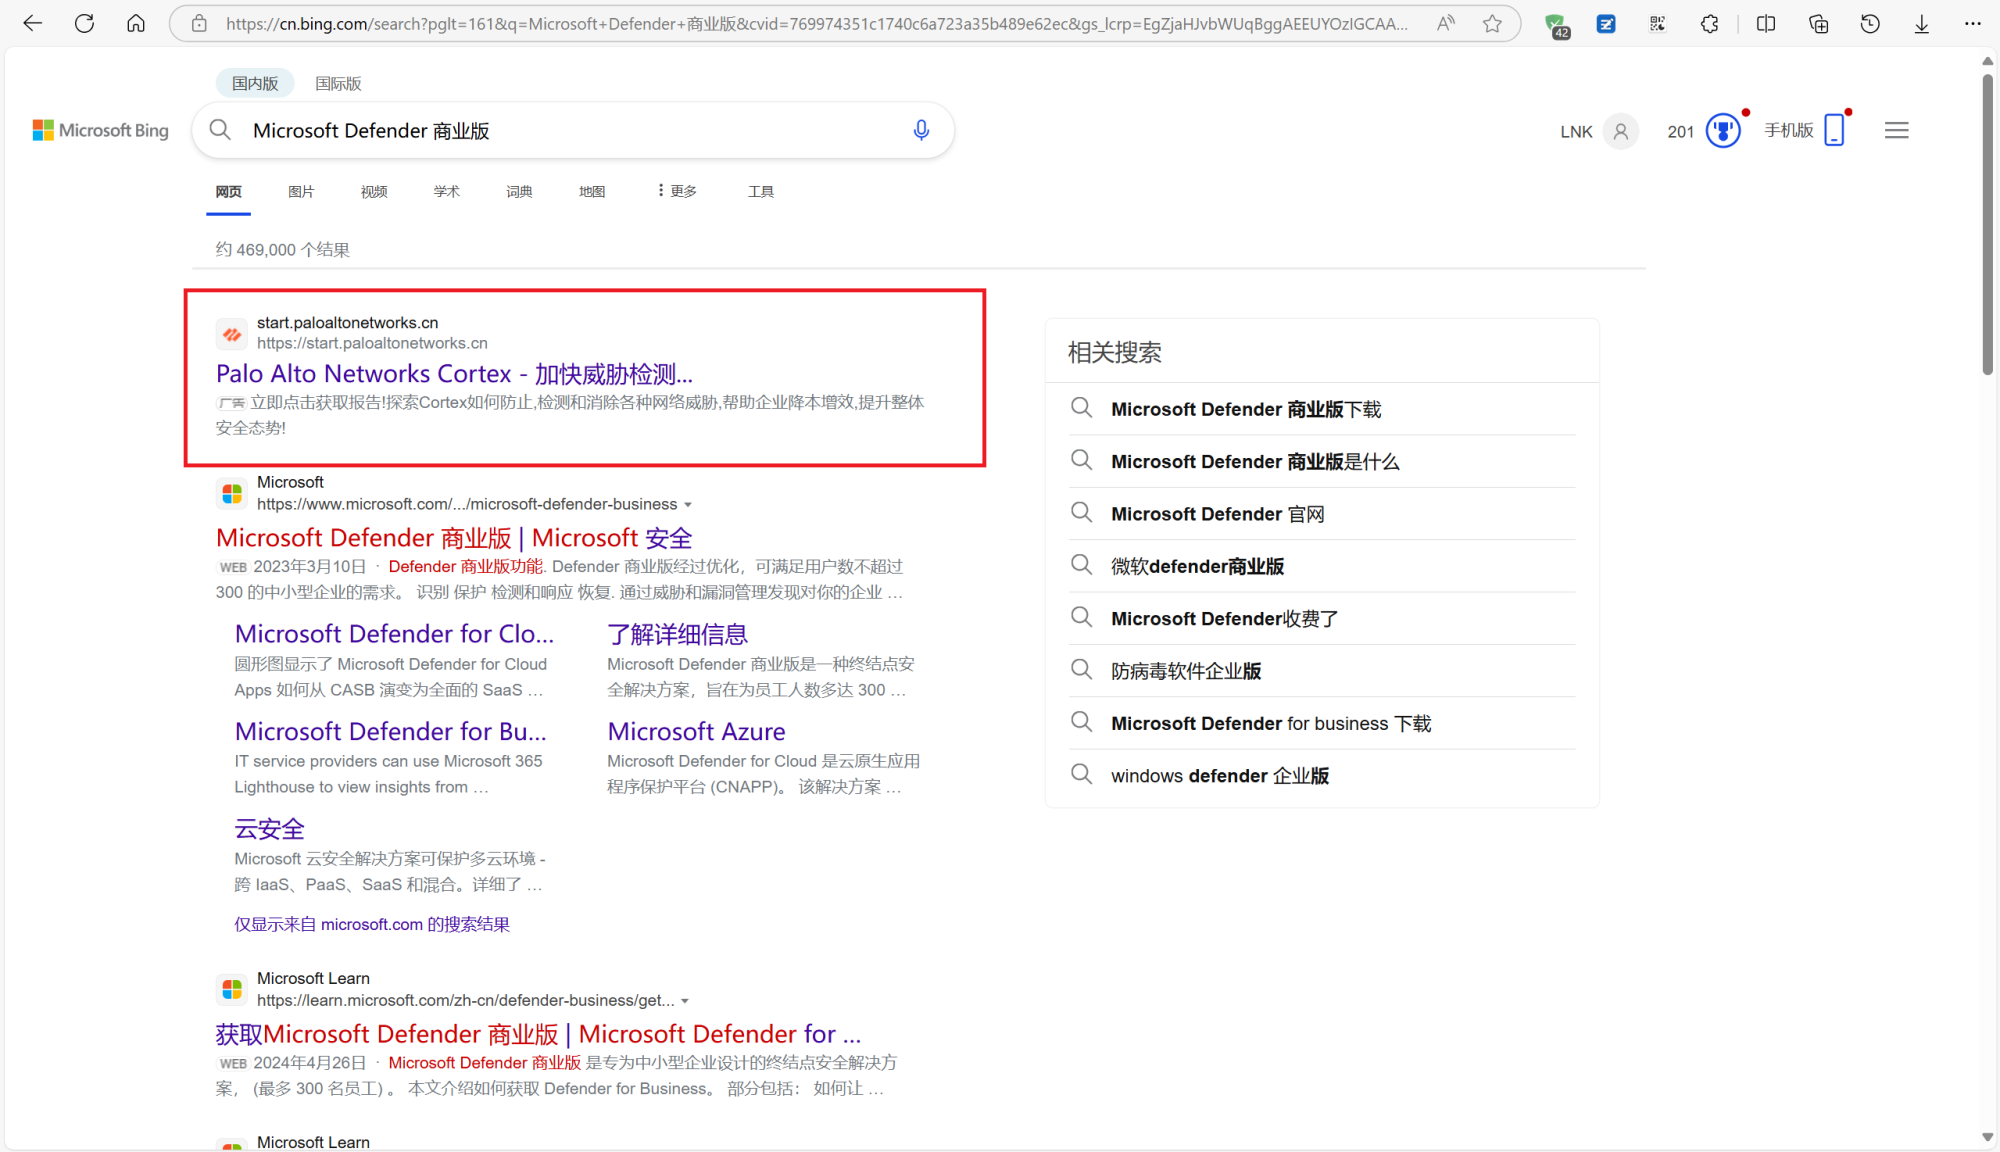The image size is (2000, 1152).
Task: Open the browser Extensions puzzle icon
Action: coord(1709,23)
